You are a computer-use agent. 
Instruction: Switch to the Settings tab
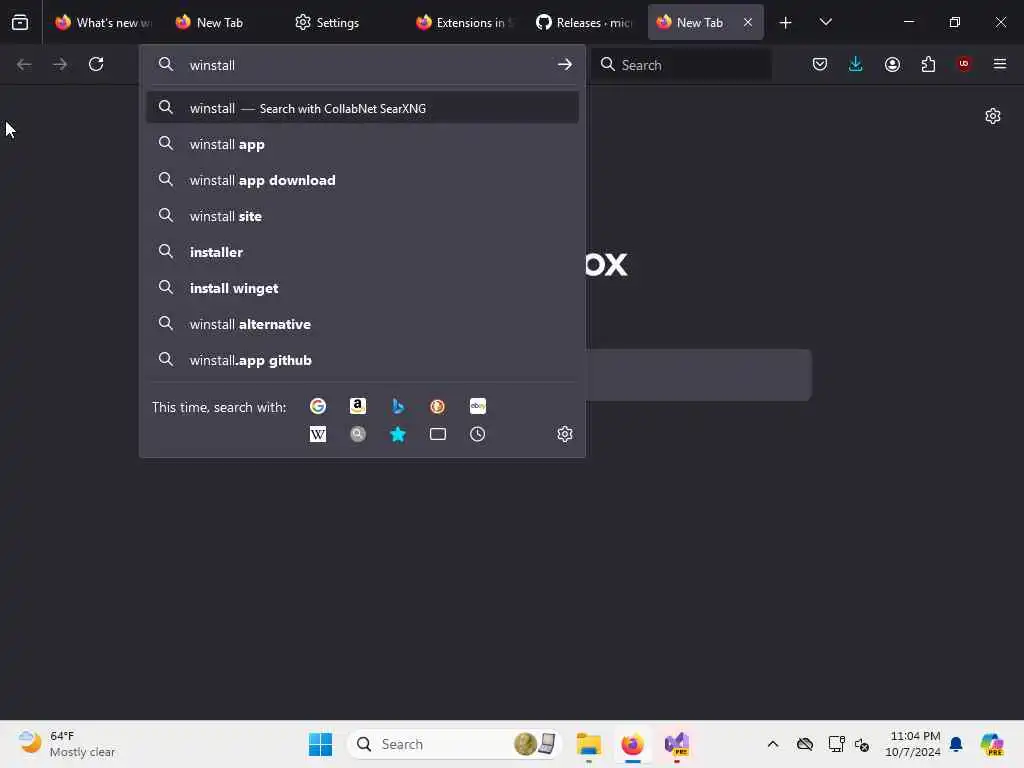[342, 22]
